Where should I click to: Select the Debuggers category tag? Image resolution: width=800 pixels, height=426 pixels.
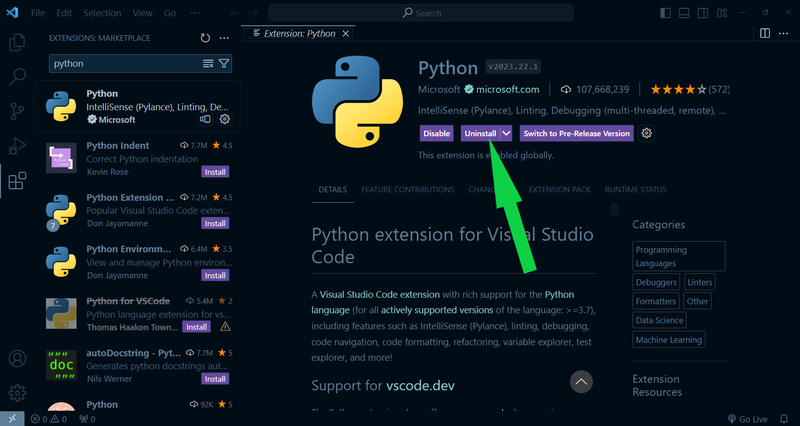tap(656, 282)
